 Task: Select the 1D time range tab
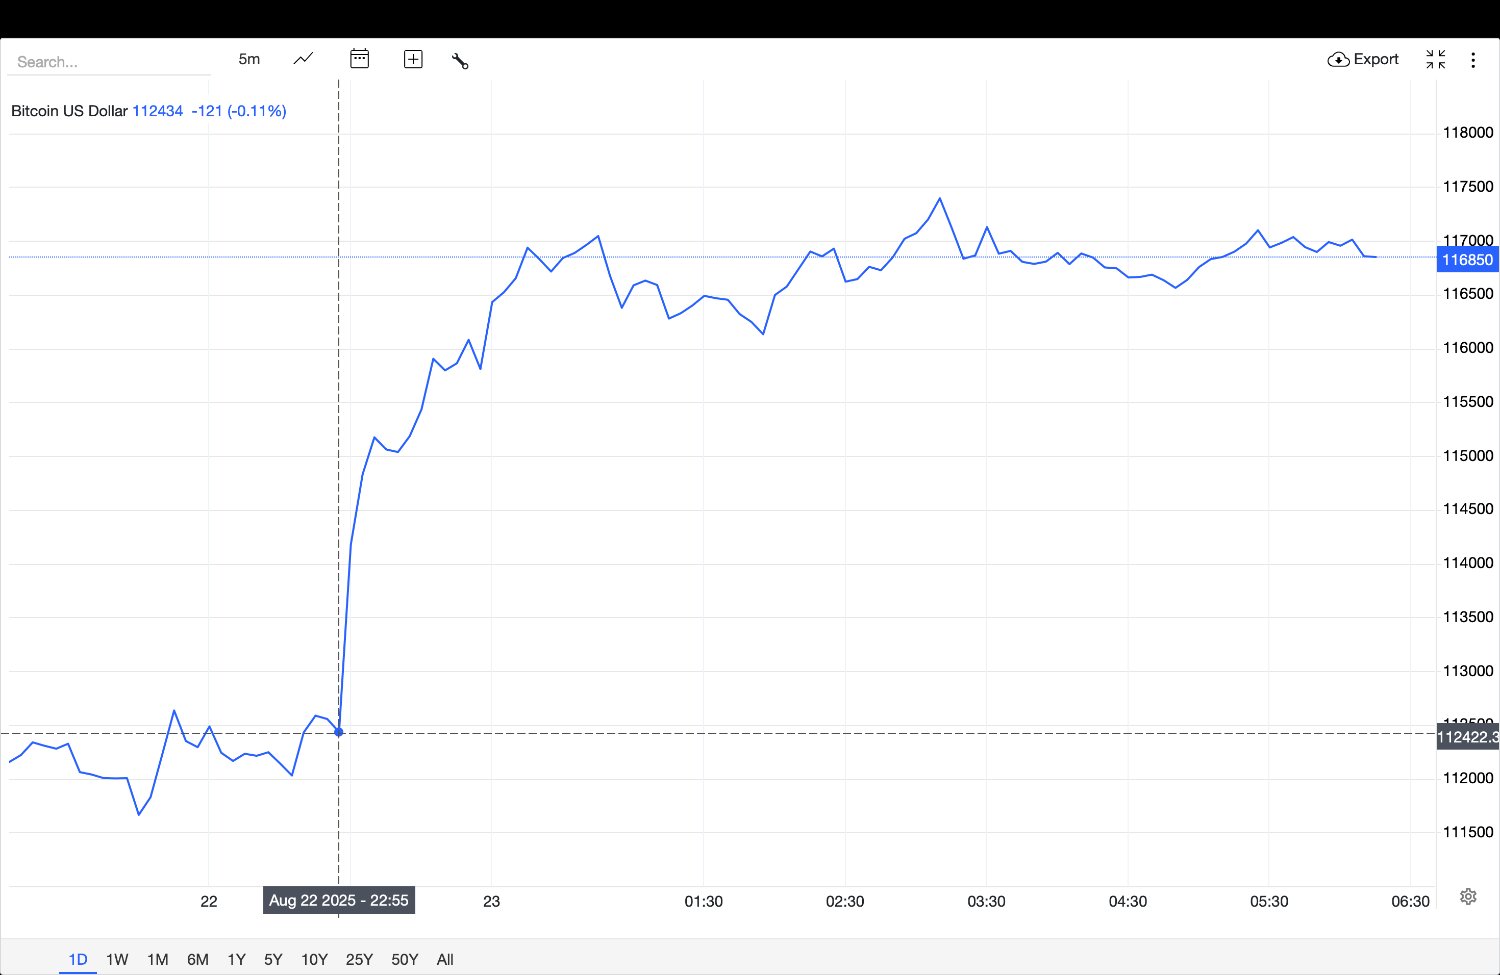(78, 959)
